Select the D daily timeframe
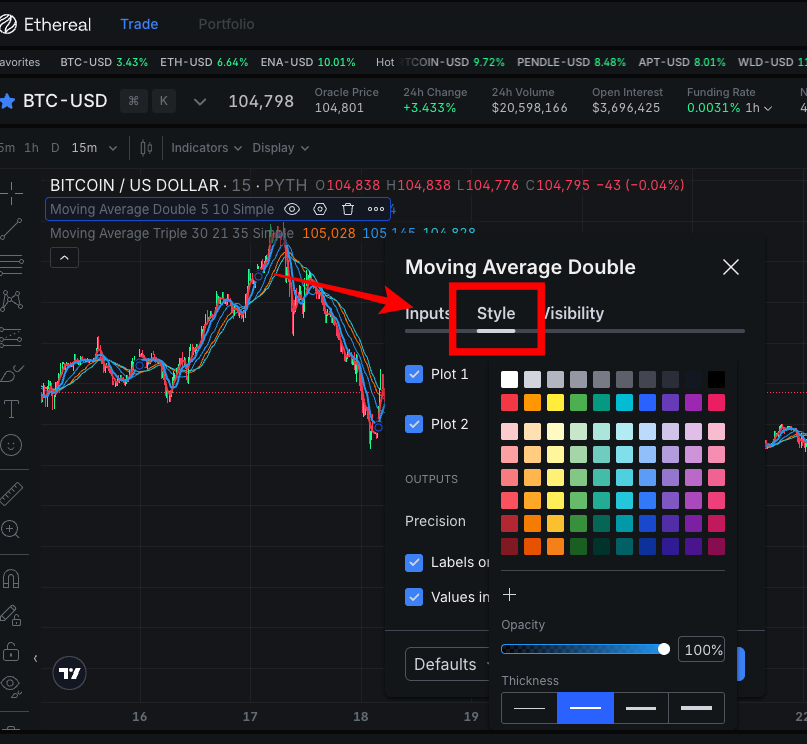 click(55, 148)
